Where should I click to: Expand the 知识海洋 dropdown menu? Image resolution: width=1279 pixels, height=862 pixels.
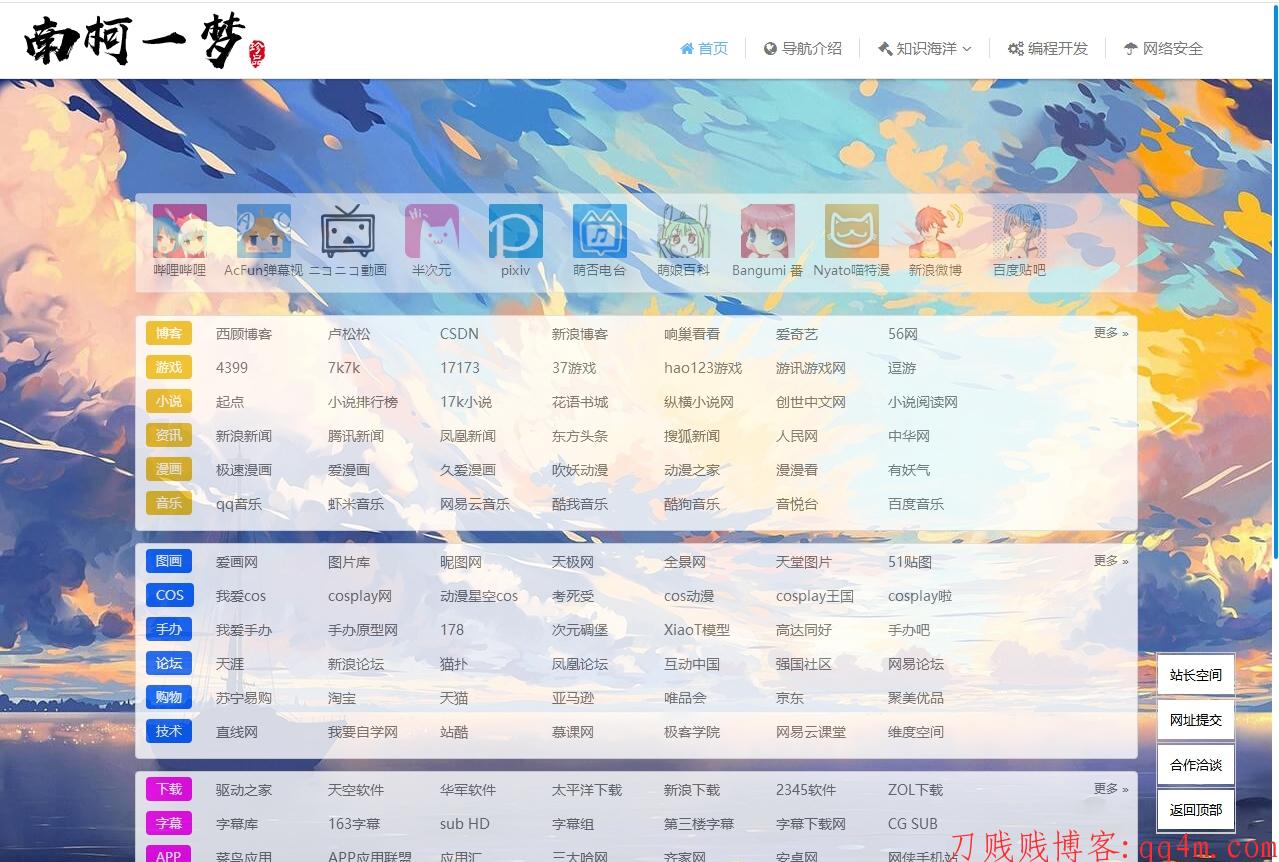pyautogui.click(x=925, y=48)
